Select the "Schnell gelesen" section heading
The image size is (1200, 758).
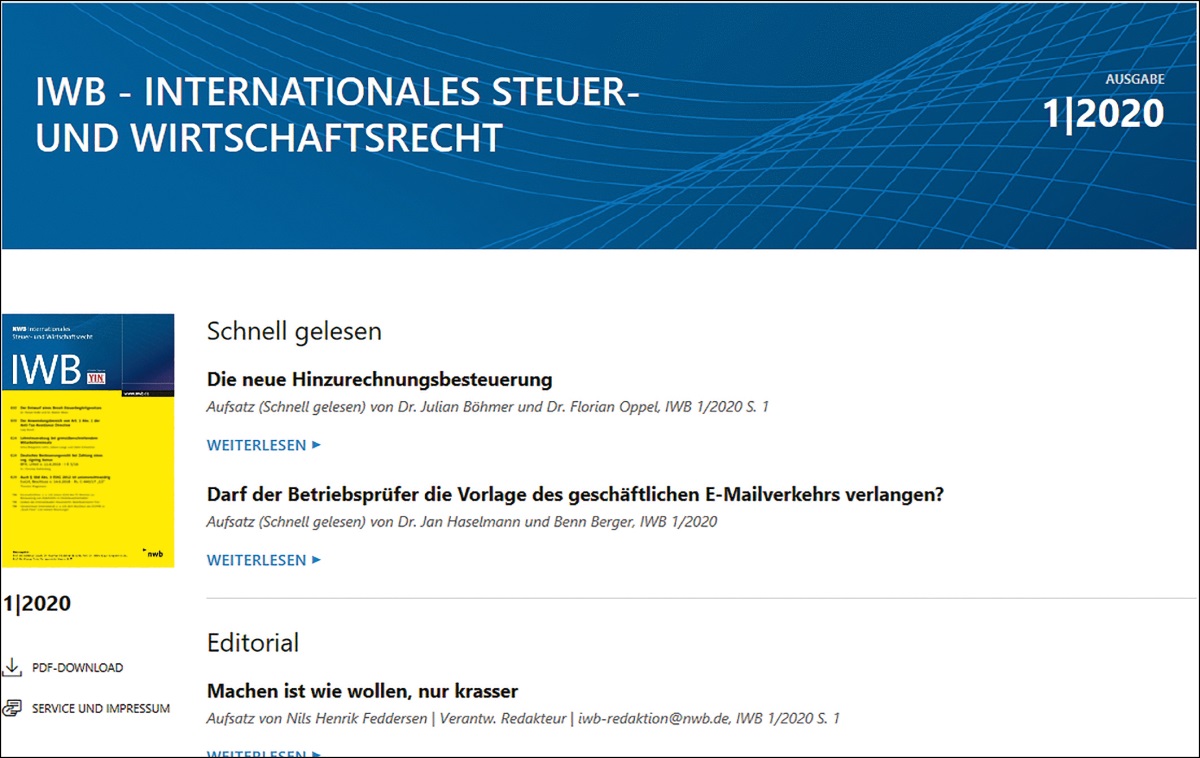coord(294,331)
